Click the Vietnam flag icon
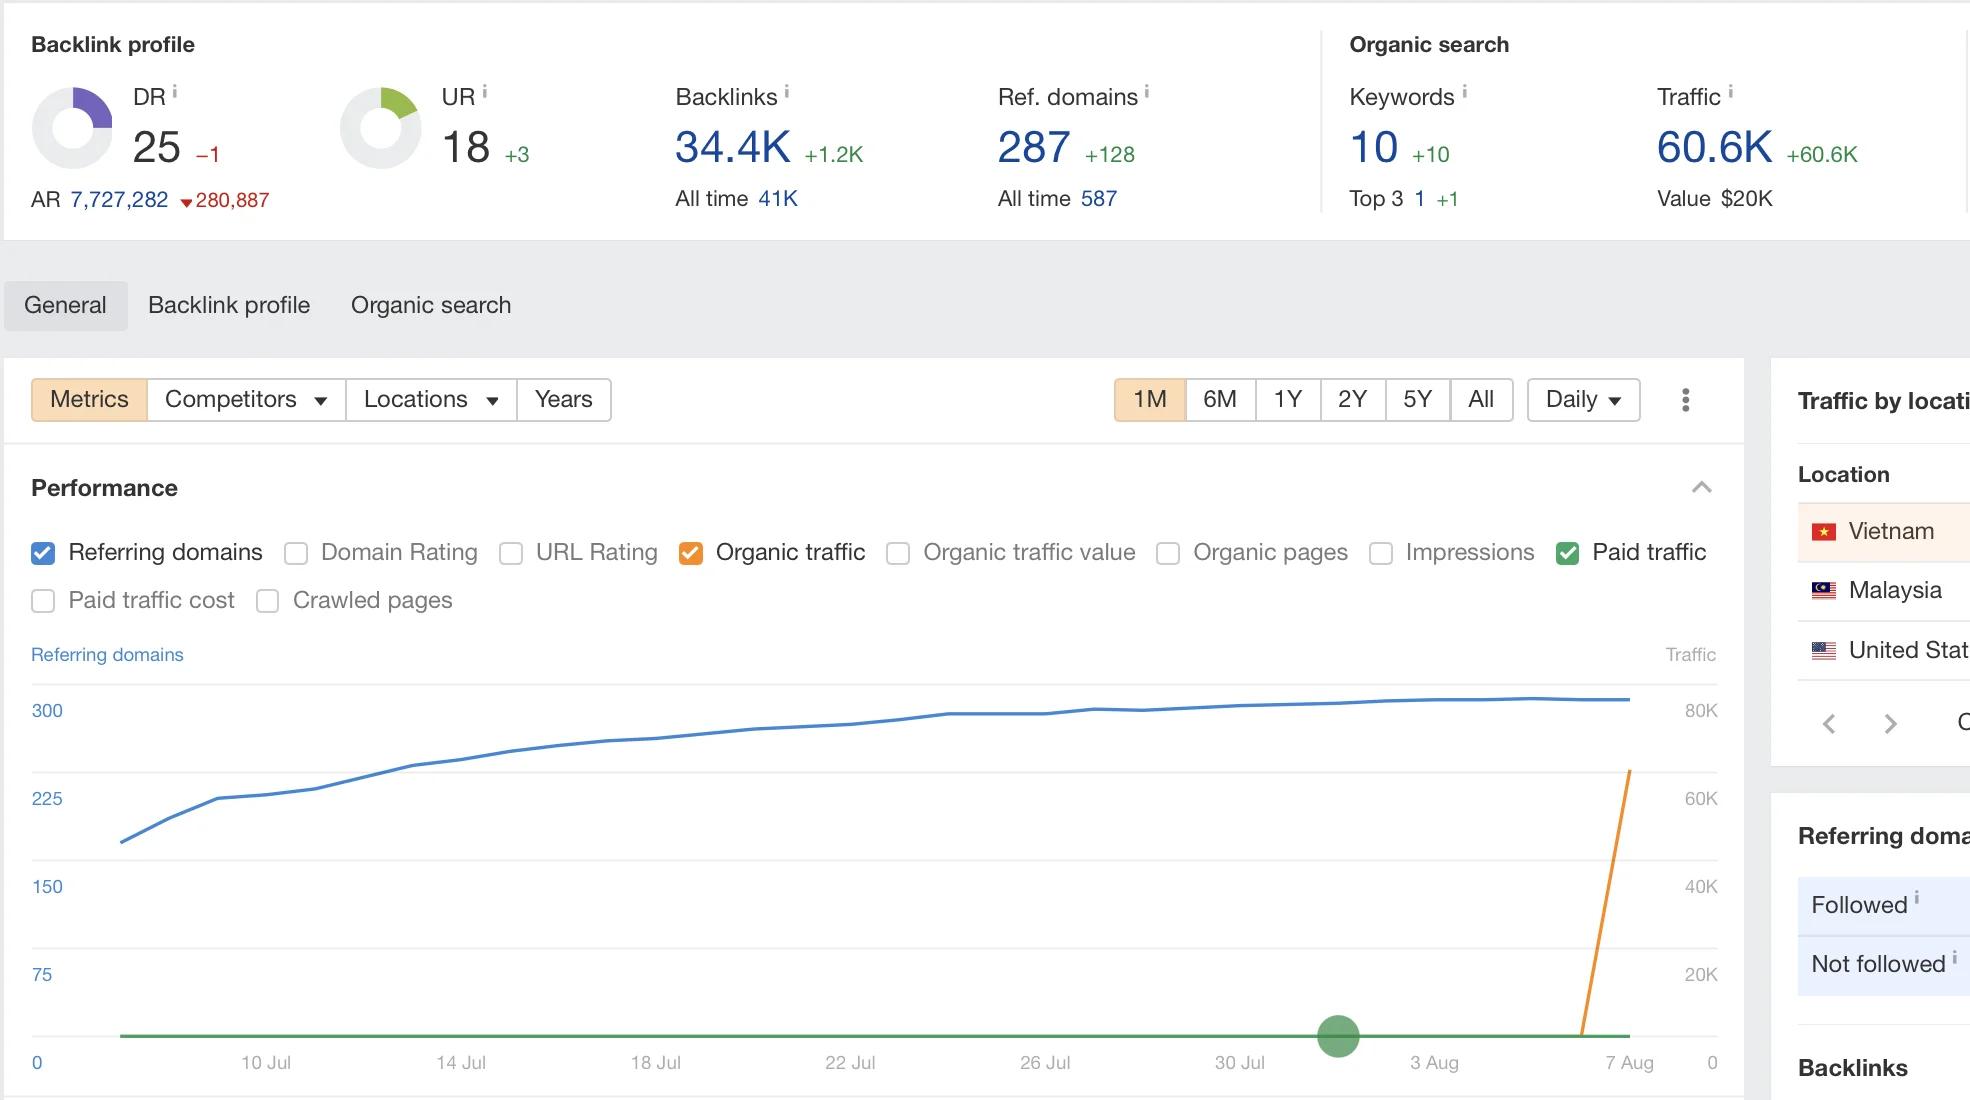1970x1100 pixels. point(1824,532)
